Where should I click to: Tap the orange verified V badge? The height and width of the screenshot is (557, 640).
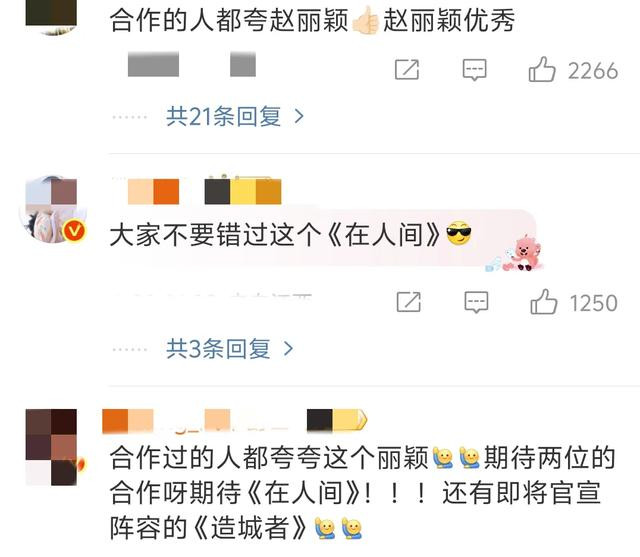click(74, 231)
